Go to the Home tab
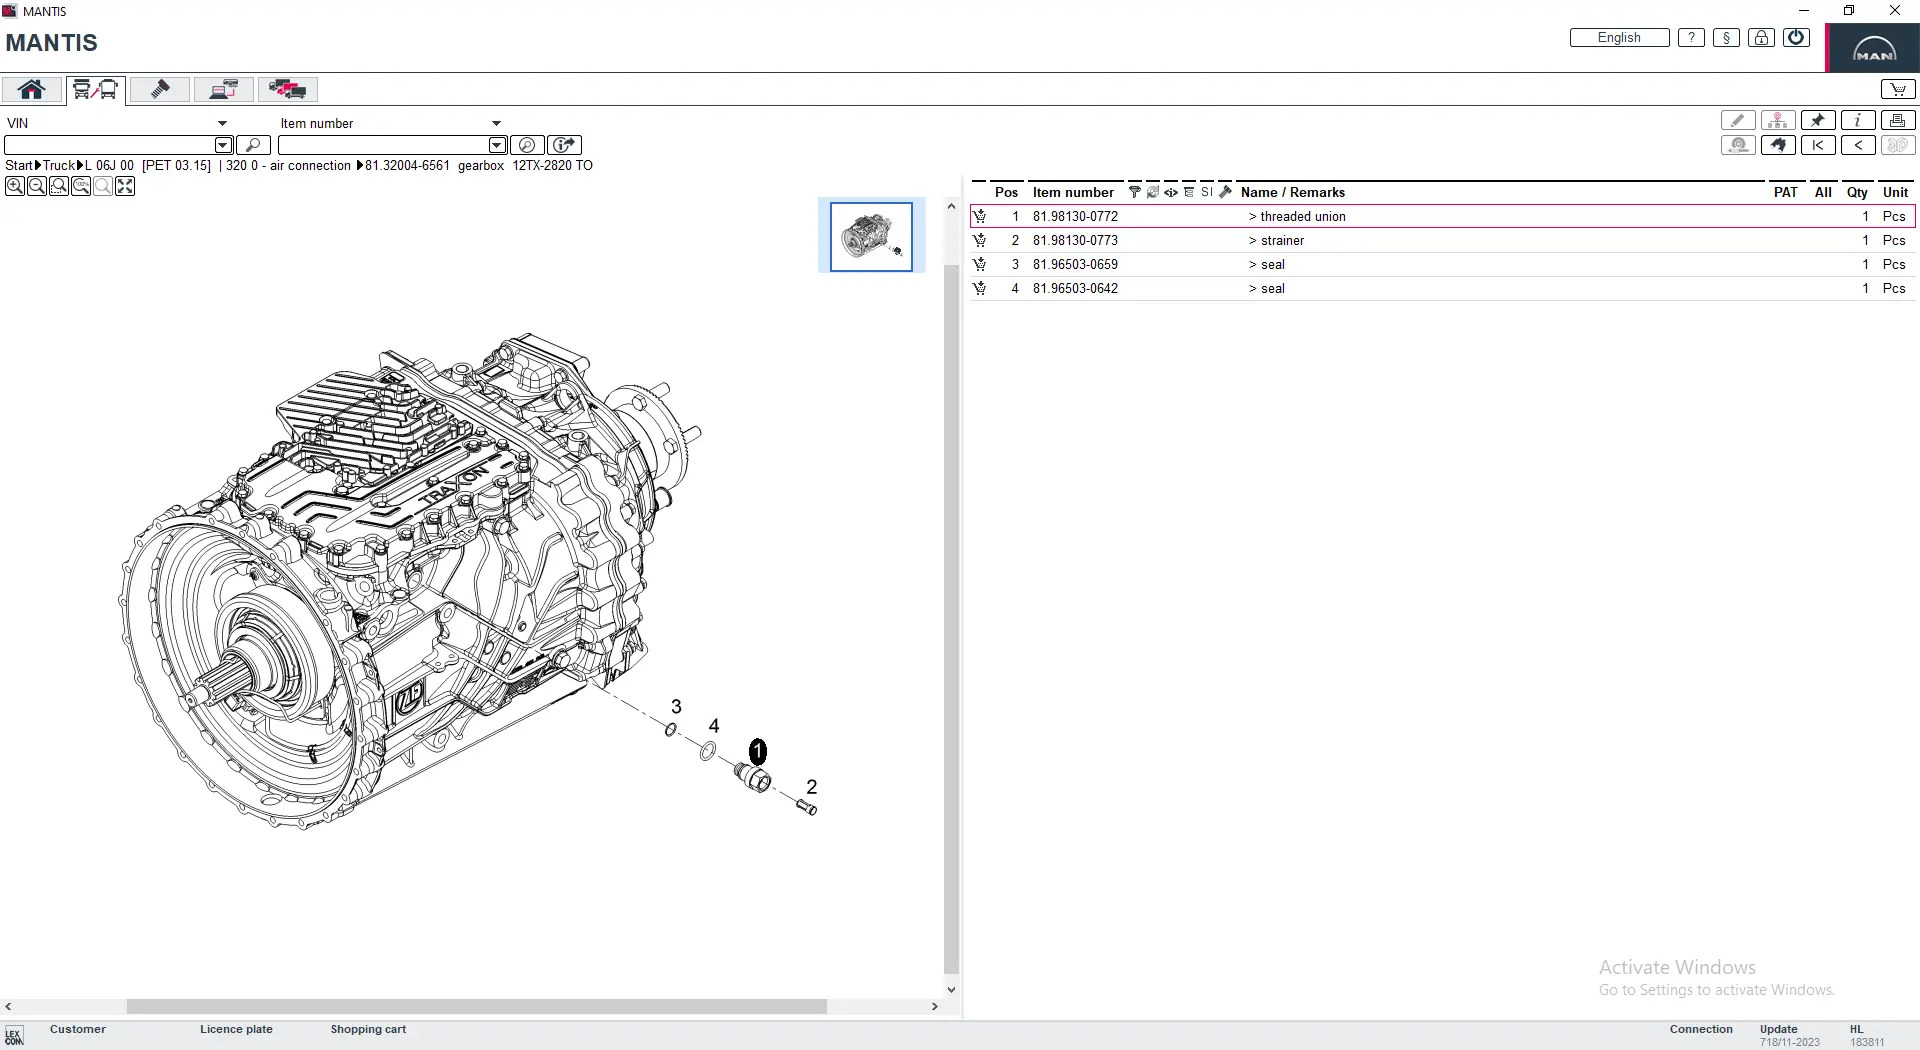1920x1050 pixels. 31,89
